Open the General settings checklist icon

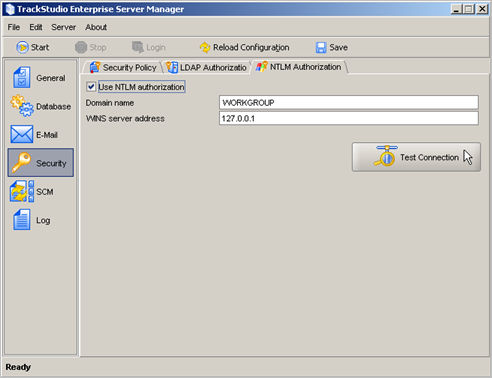pos(22,77)
